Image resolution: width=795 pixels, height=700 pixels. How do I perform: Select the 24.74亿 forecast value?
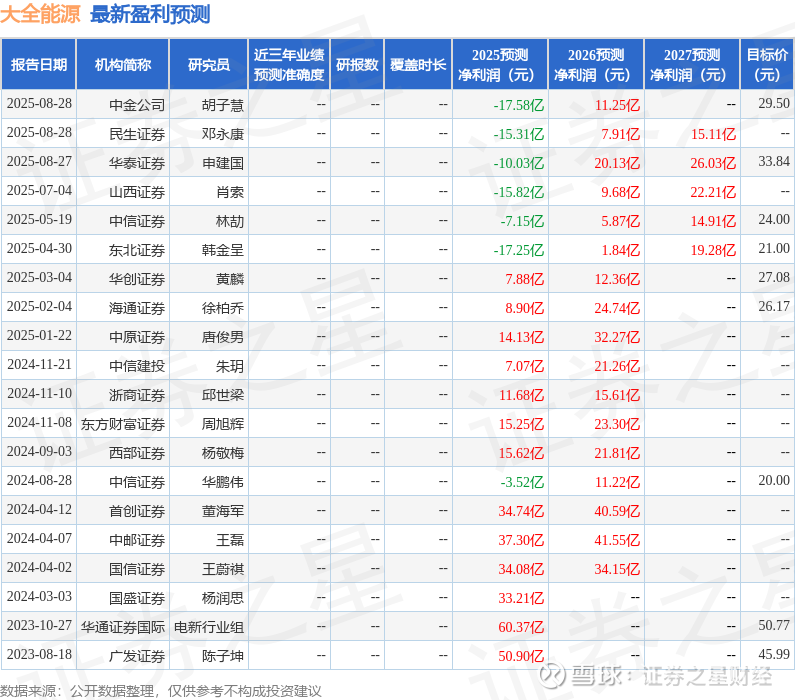(x=617, y=308)
